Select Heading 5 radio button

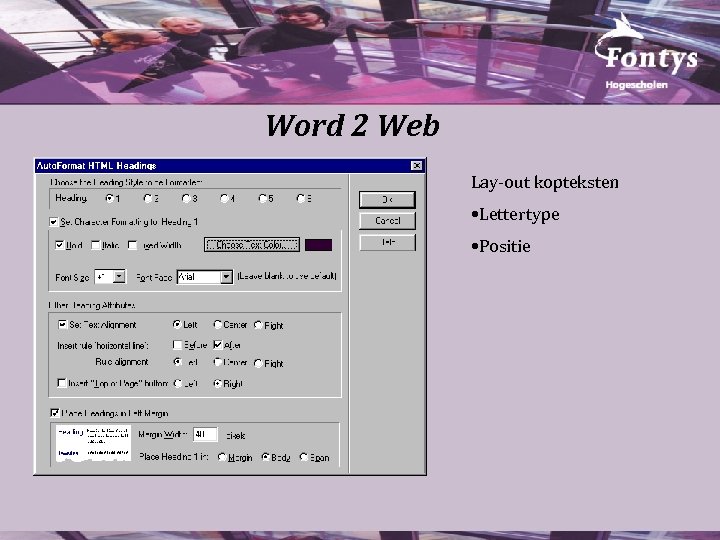pos(263,198)
